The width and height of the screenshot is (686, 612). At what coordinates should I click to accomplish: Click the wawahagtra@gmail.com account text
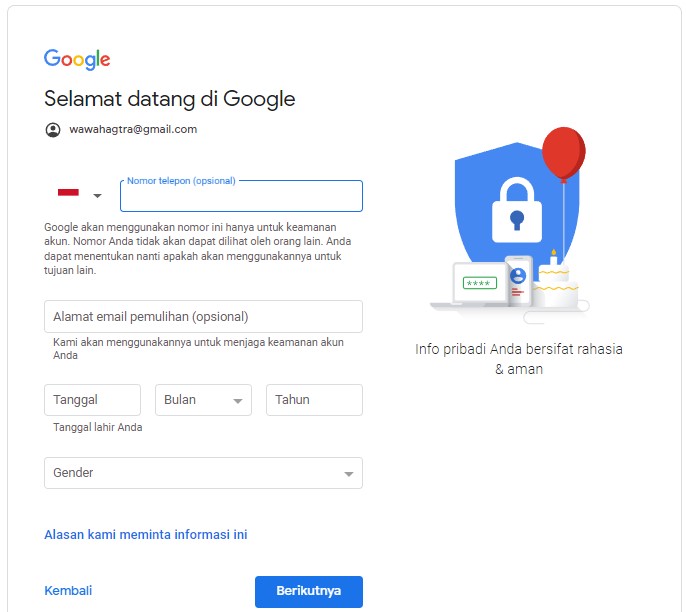pyautogui.click(x=133, y=129)
